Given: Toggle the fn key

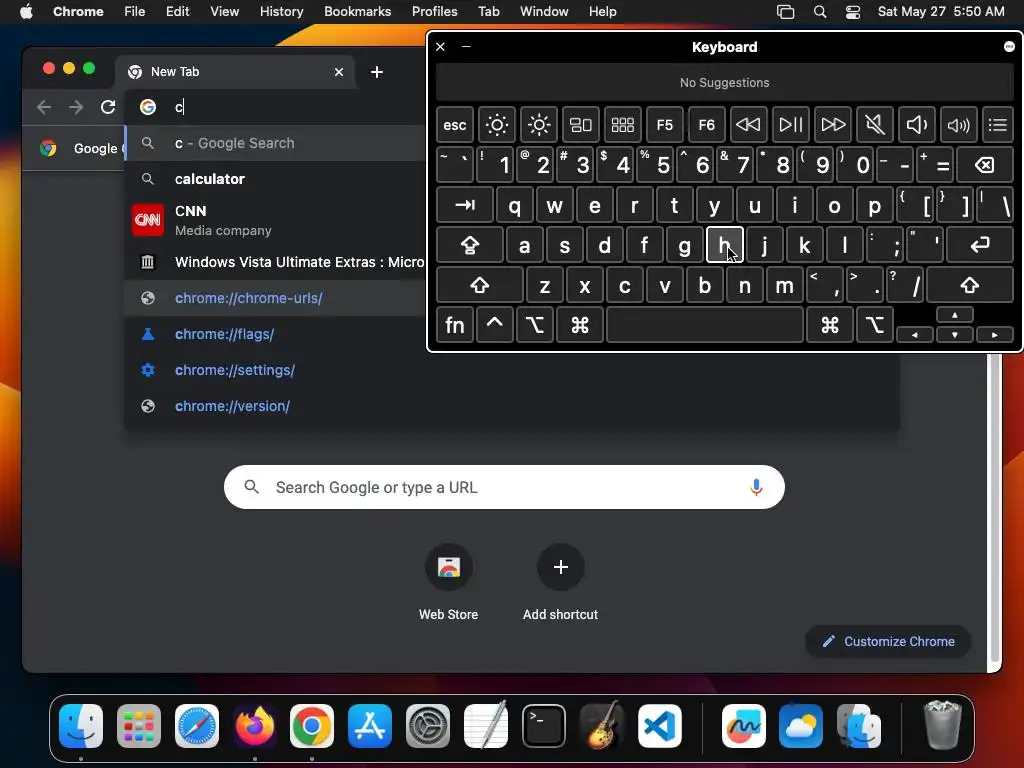Looking at the screenshot, I should pyautogui.click(x=455, y=325).
